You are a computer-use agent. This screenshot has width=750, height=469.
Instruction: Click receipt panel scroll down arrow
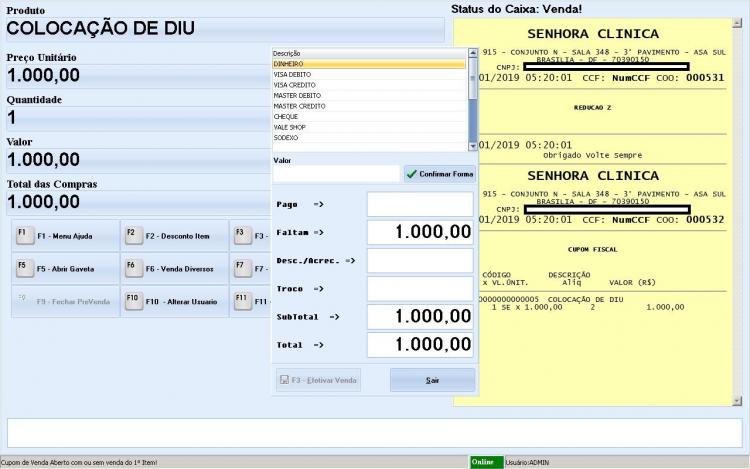737,401
